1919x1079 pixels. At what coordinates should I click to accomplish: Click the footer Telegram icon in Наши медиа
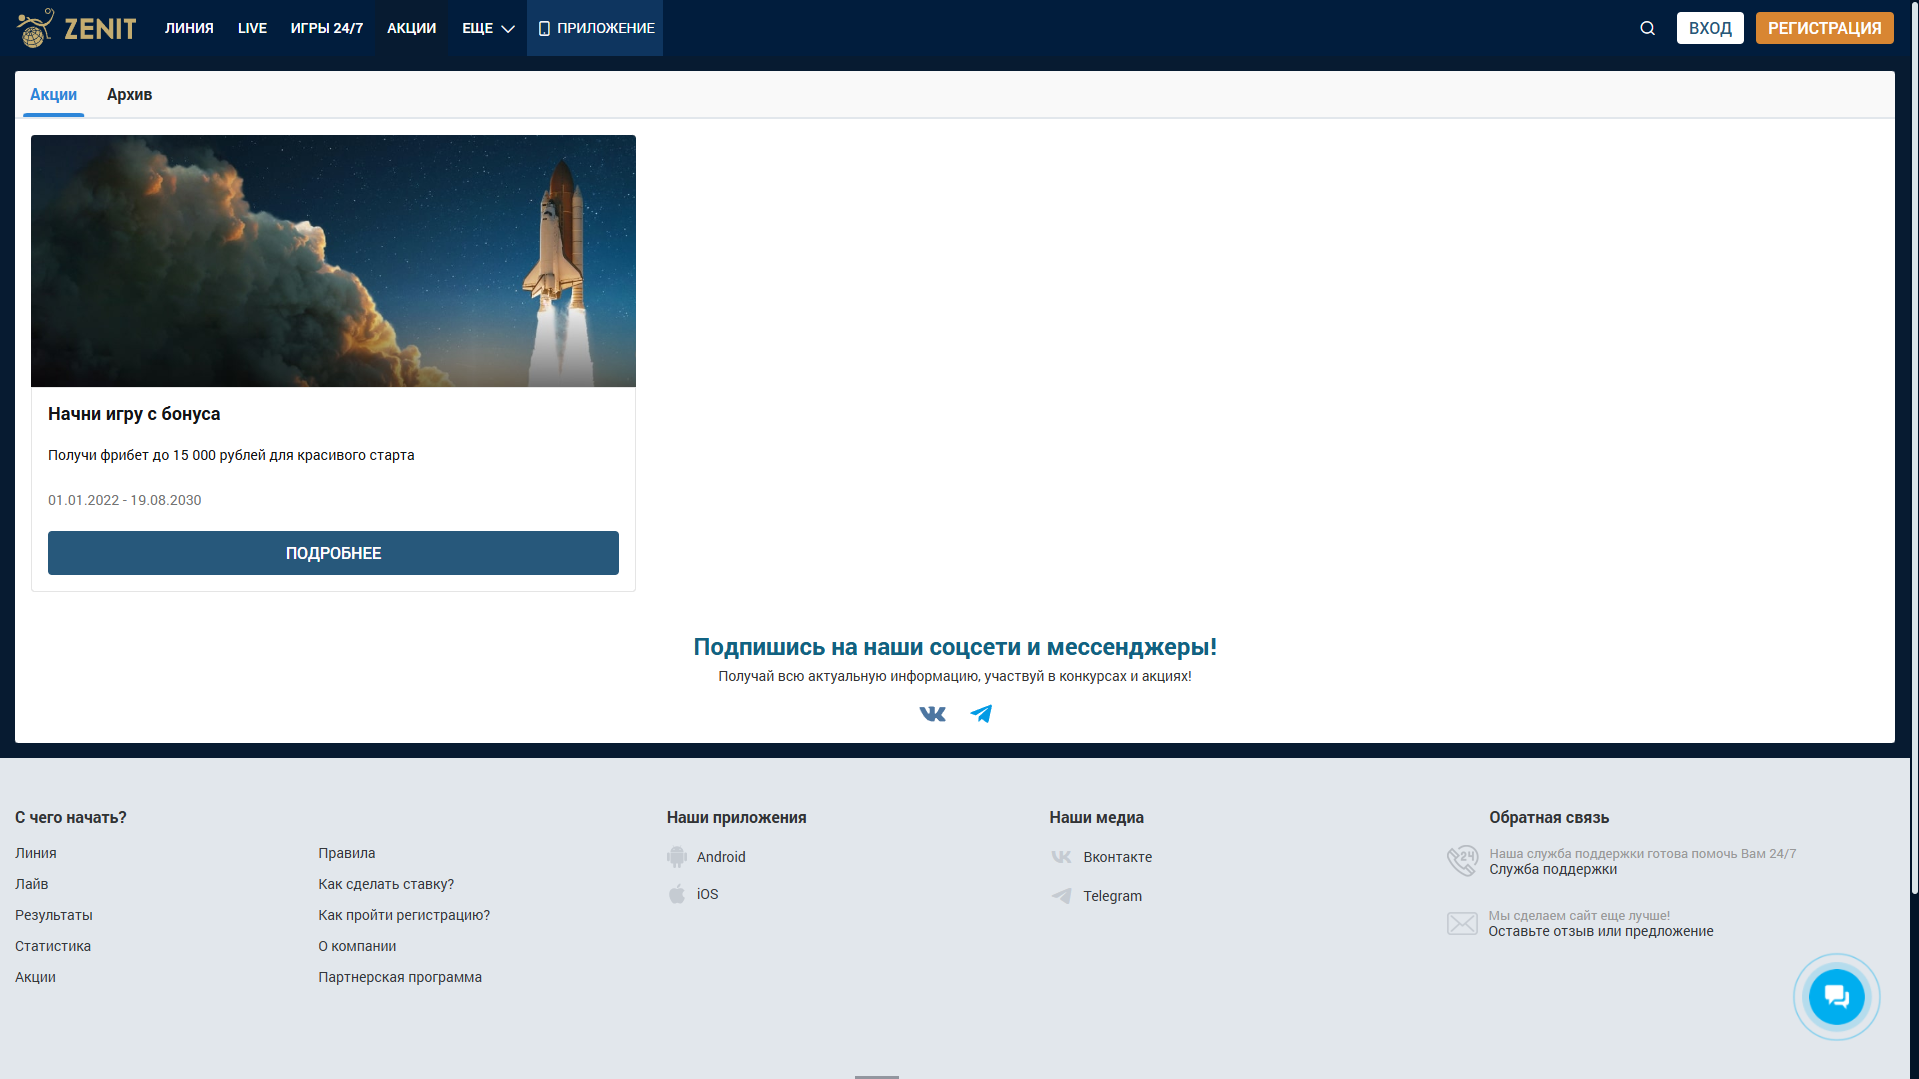tap(1061, 896)
